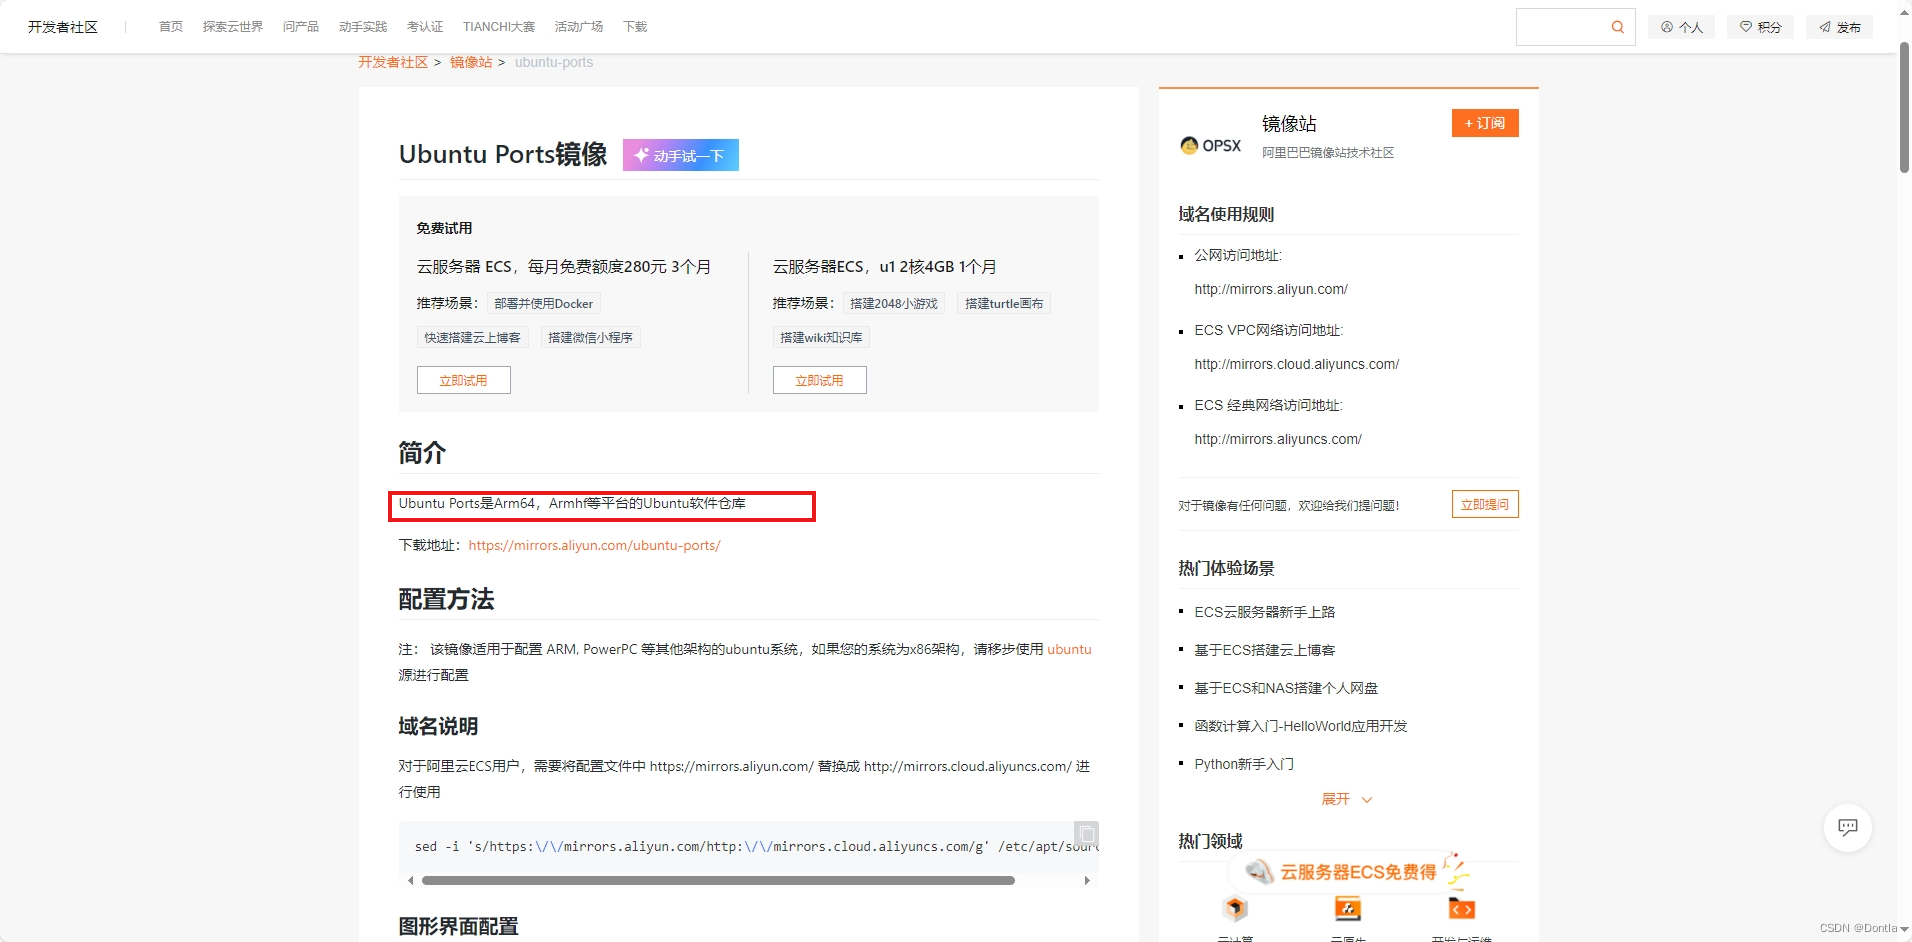Open the feedback chat bubble icon
The width and height of the screenshot is (1912, 942).
pos(1846,828)
